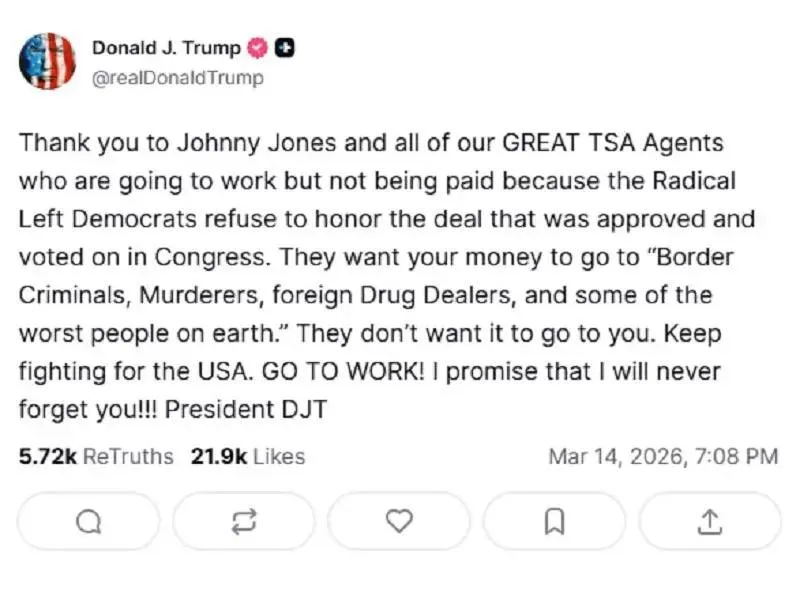Click the plus badge beside the verified checkmark
Screen dimensions: 800x596
click(283, 45)
